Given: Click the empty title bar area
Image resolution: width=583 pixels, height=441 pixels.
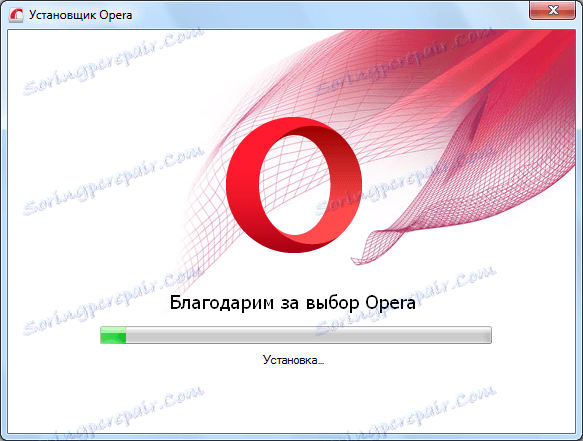Looking at the screenshot, I should click(x=327, y=15).
